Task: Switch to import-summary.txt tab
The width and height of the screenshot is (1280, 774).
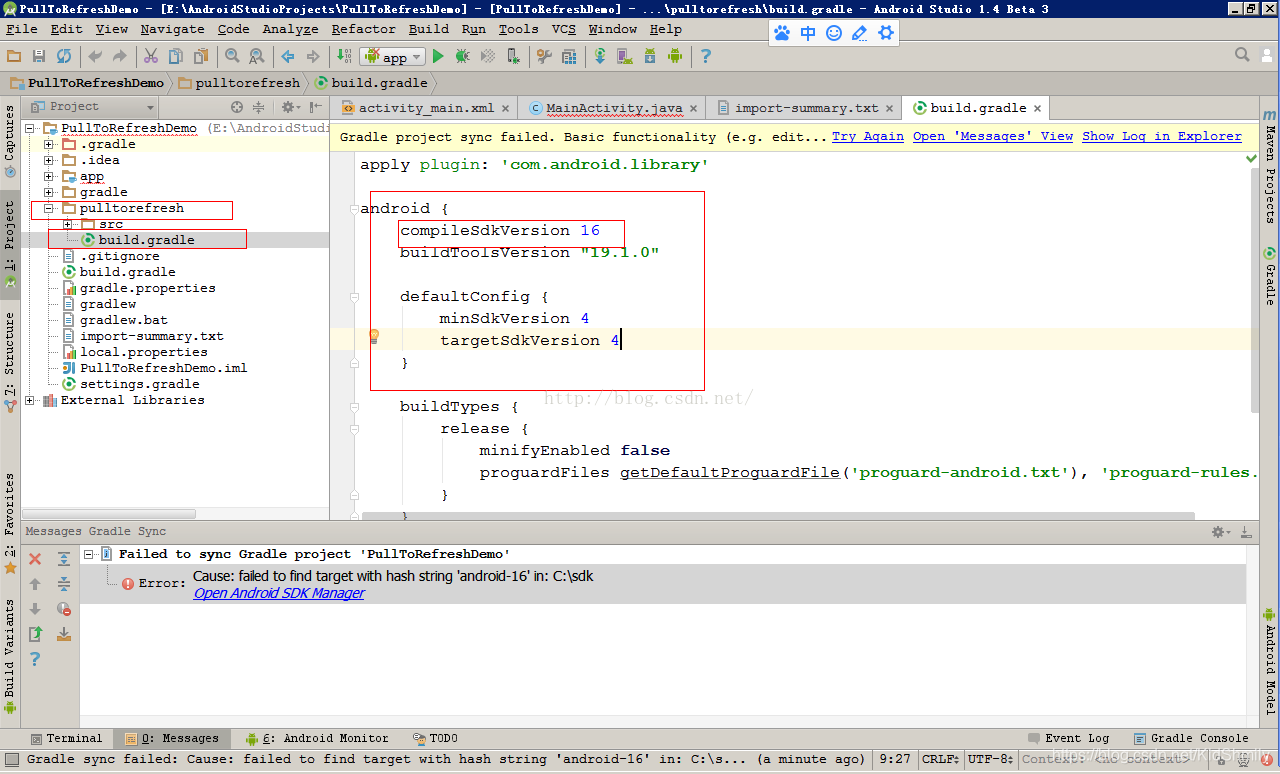Action: pyautogui.click(x=806, y=108)
